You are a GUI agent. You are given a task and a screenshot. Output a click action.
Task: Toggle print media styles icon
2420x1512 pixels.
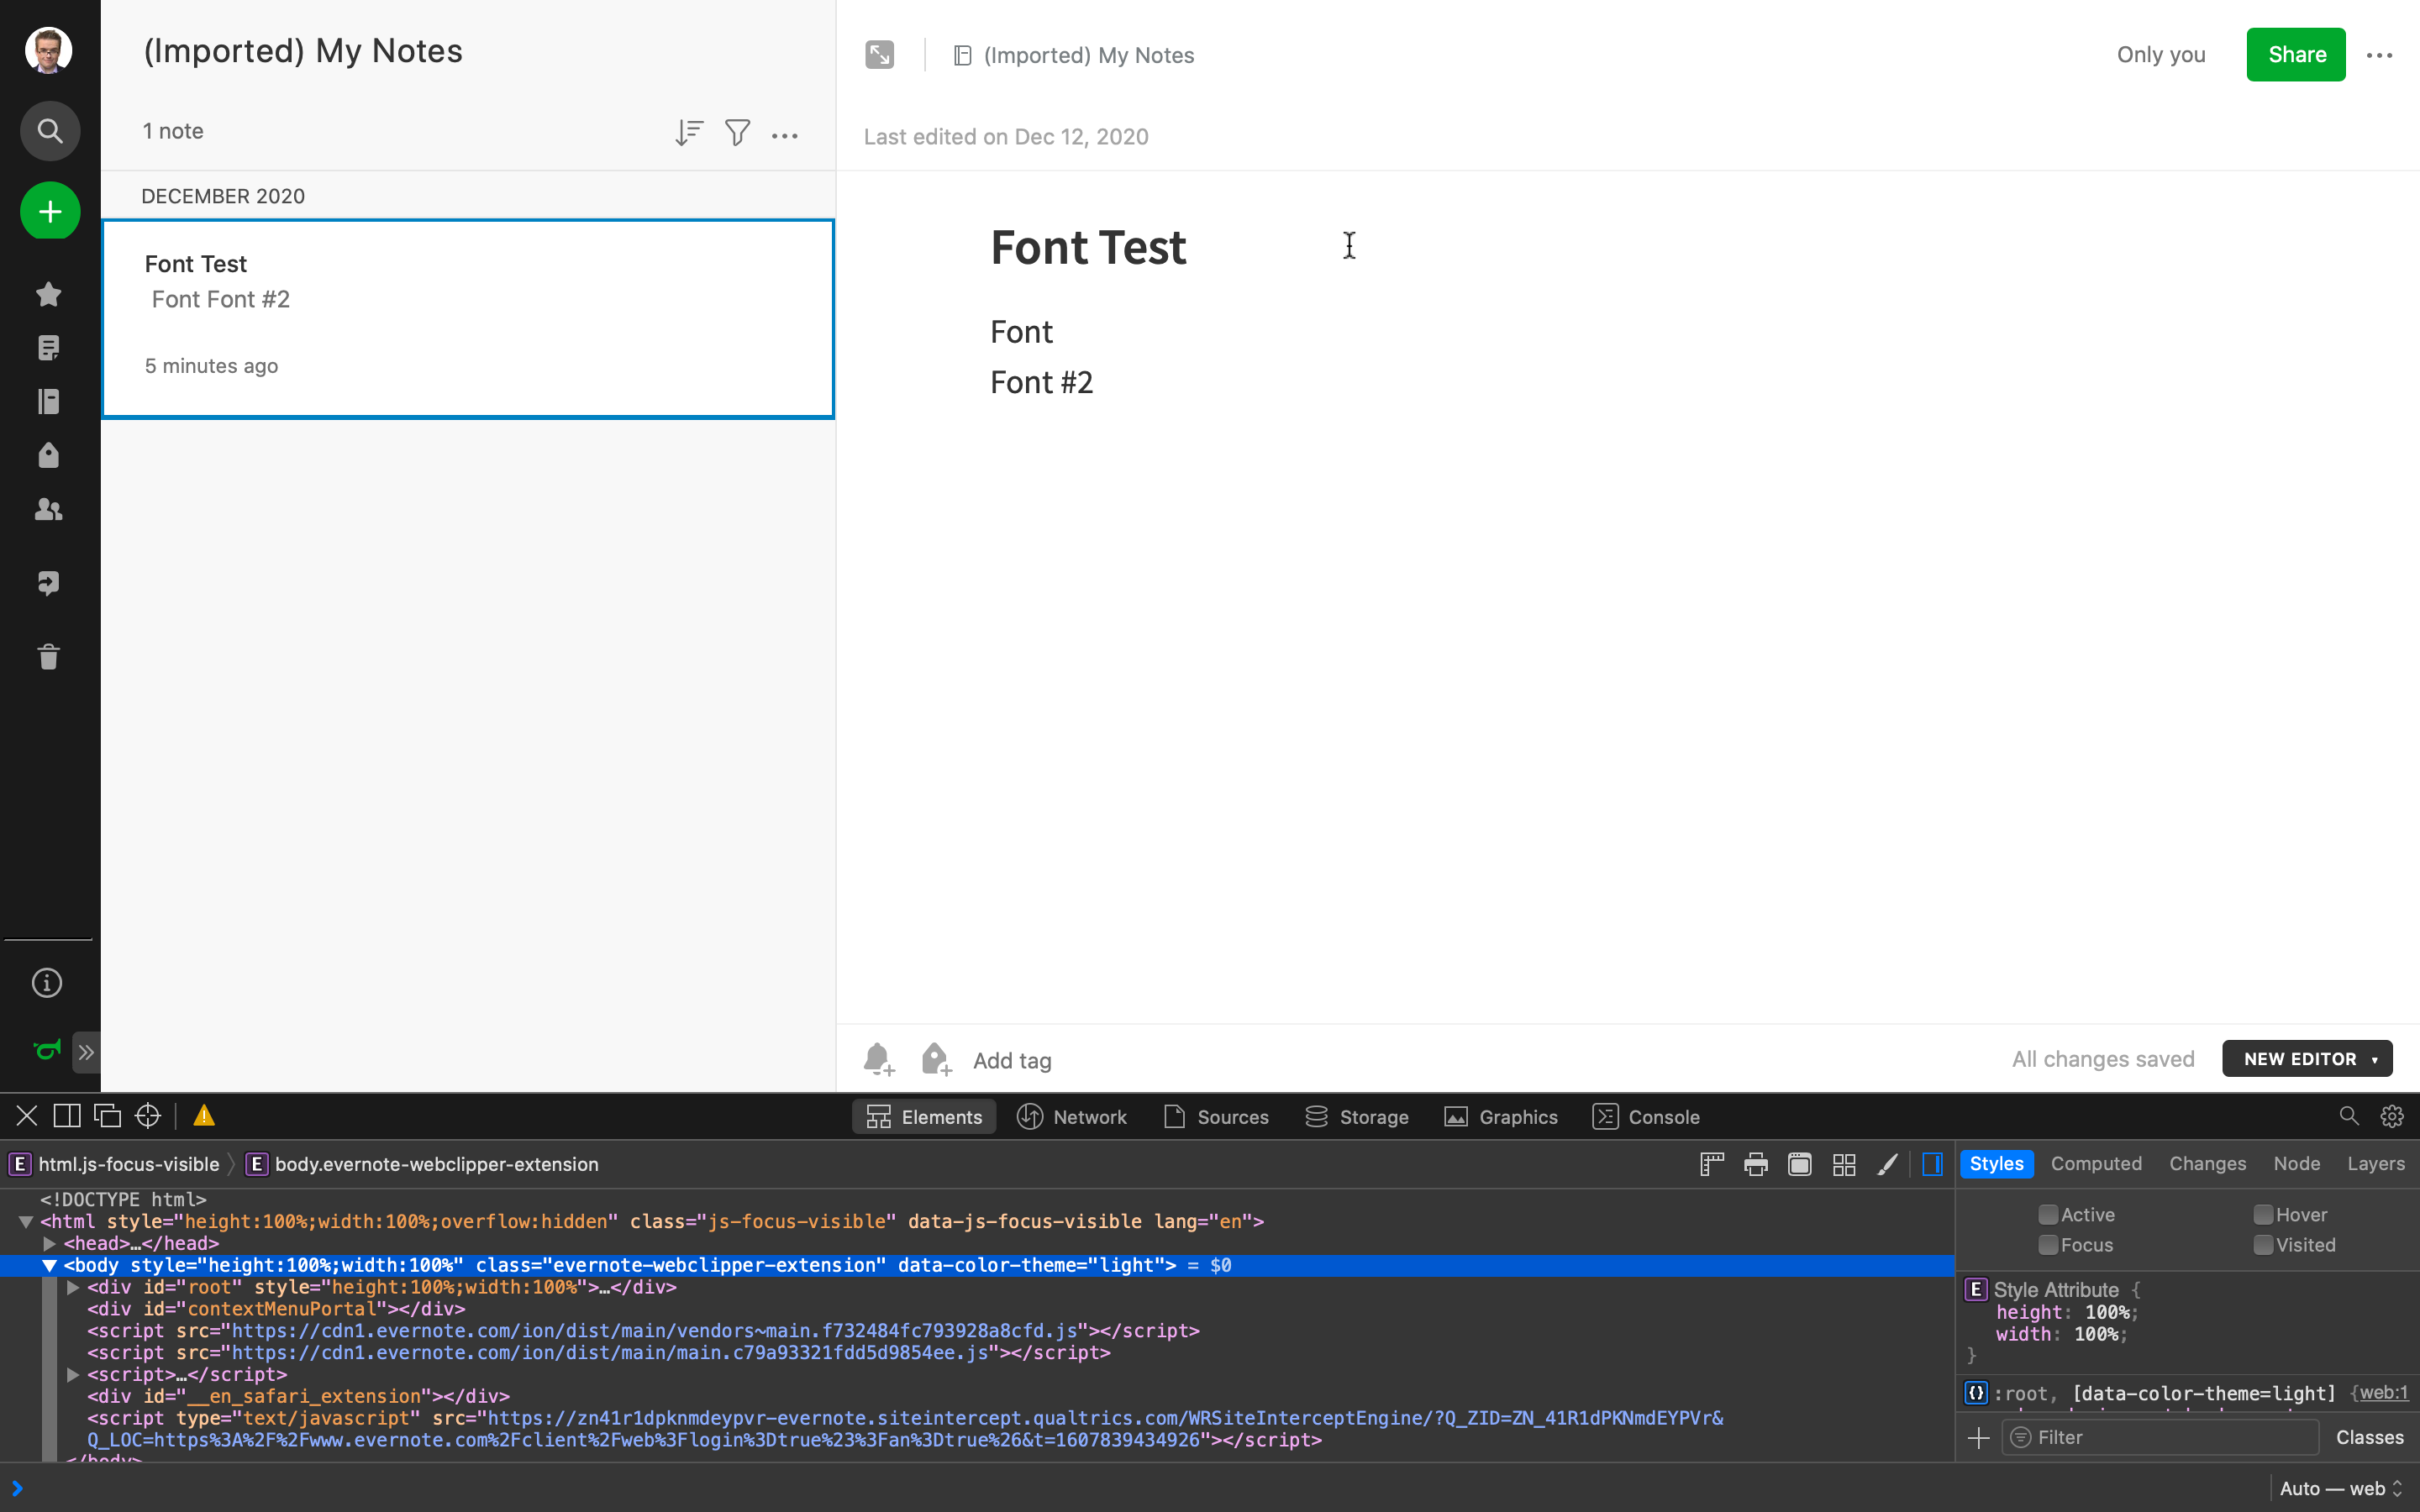[x=1756, y=1164]
